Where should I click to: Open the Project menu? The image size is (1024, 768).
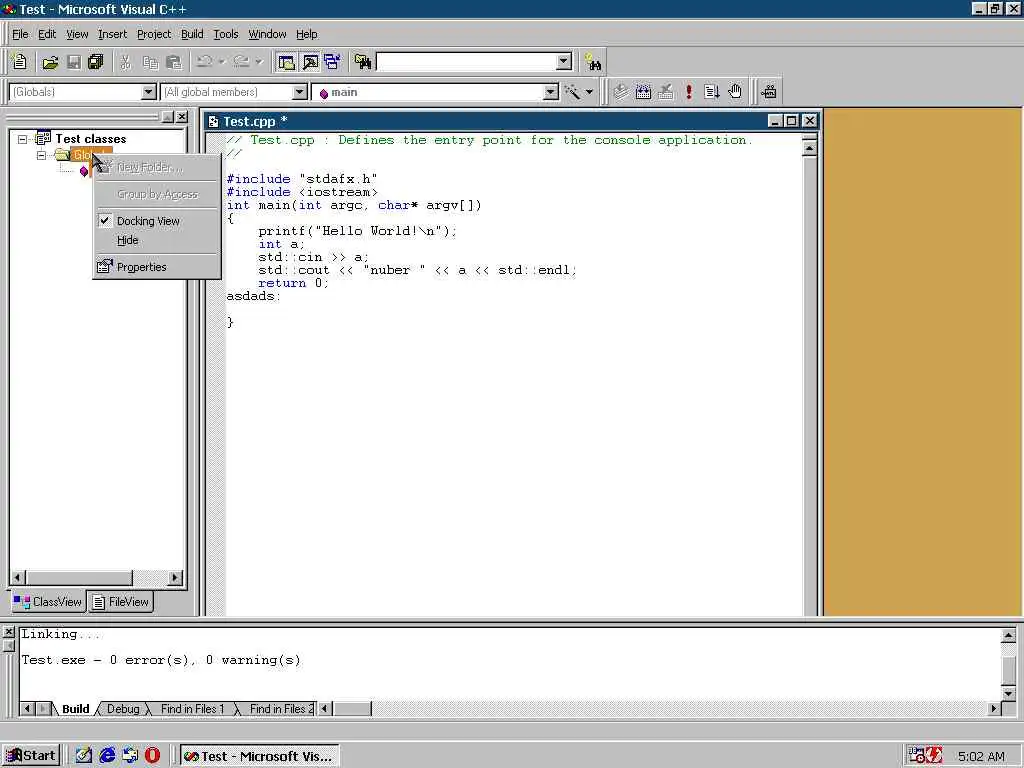154,34
